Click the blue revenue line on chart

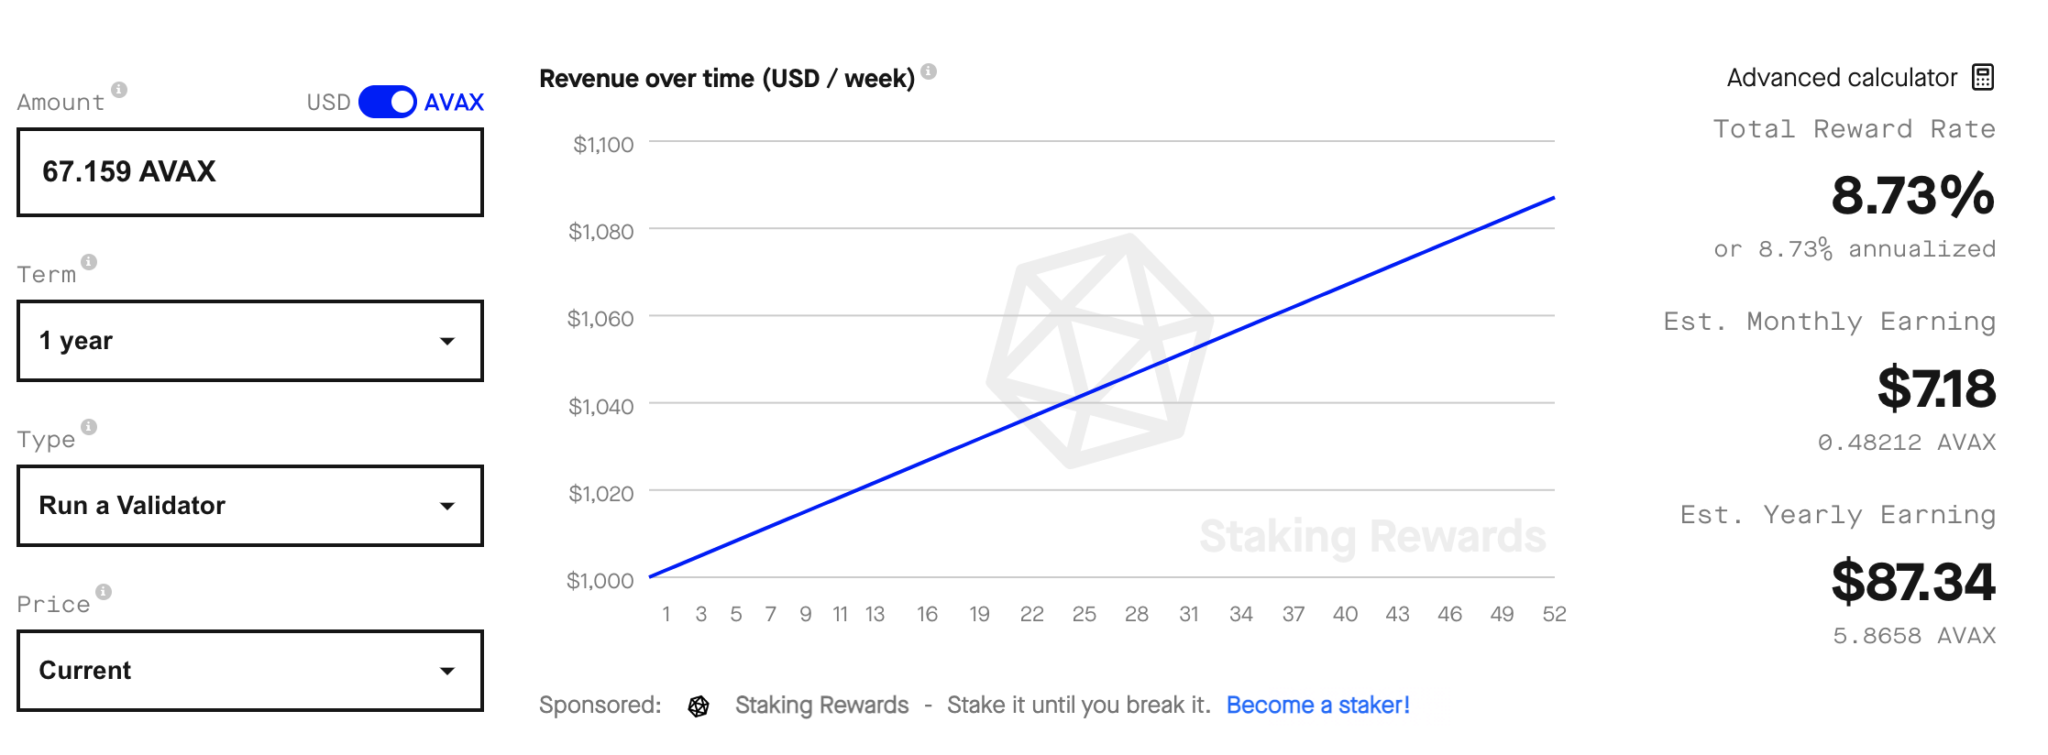[1100, 388]
